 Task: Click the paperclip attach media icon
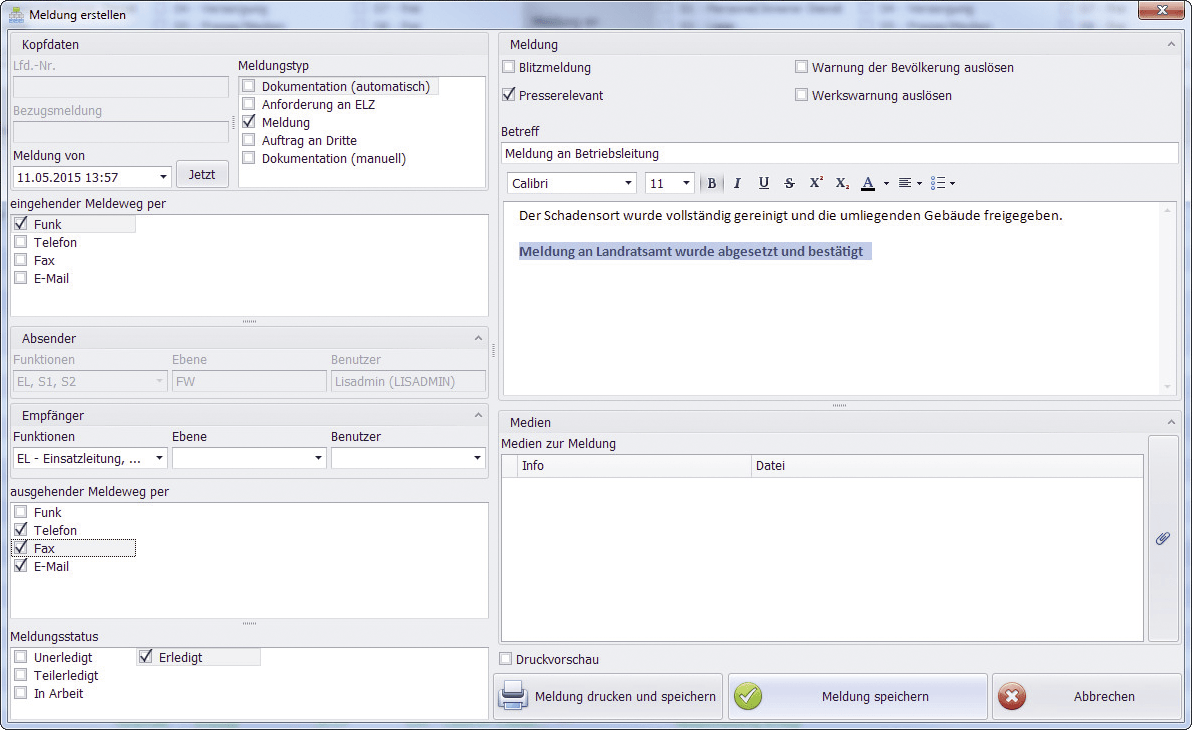coord(1163,538)
